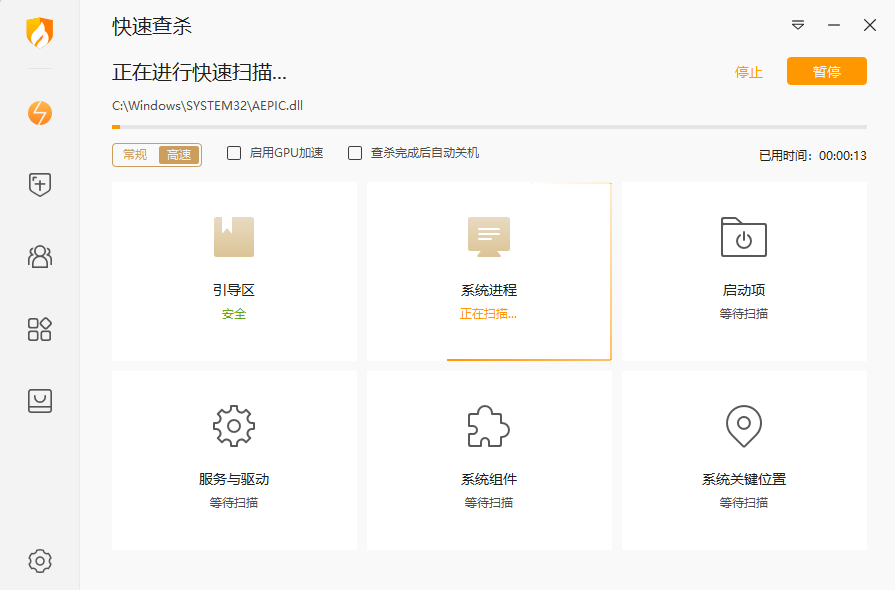The image size is (895, 590).
Task: Click the 系统关键位置 location pin icon
Action: [742, 424]
